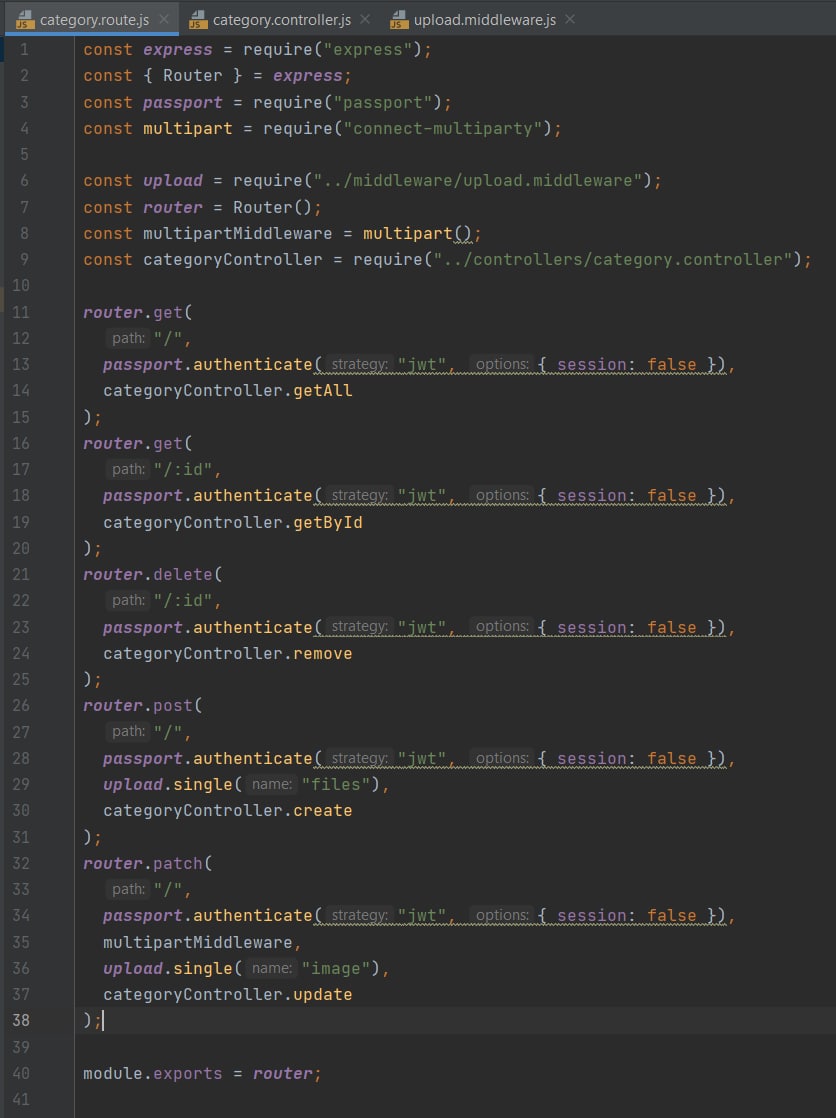836x1118 pixels.
Task: Click categoryController.getAll
Action: (228, 391)
